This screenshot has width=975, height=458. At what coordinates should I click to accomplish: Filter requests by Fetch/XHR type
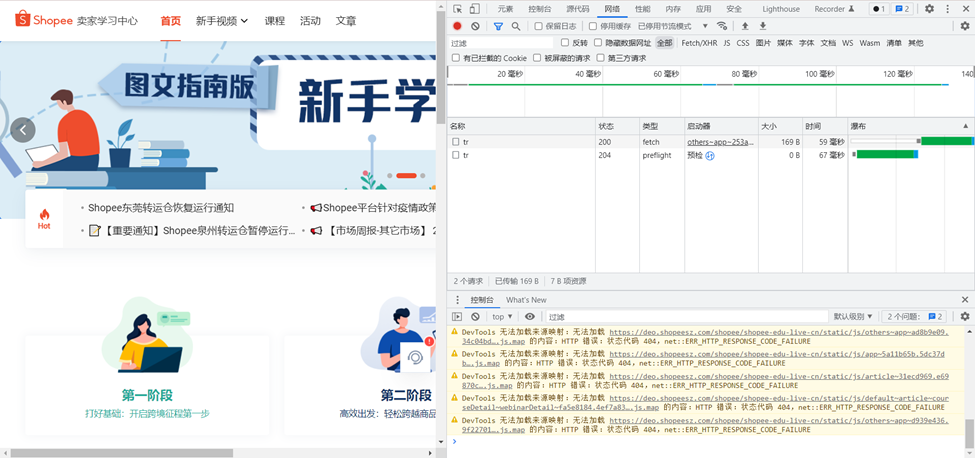(699, 43)
